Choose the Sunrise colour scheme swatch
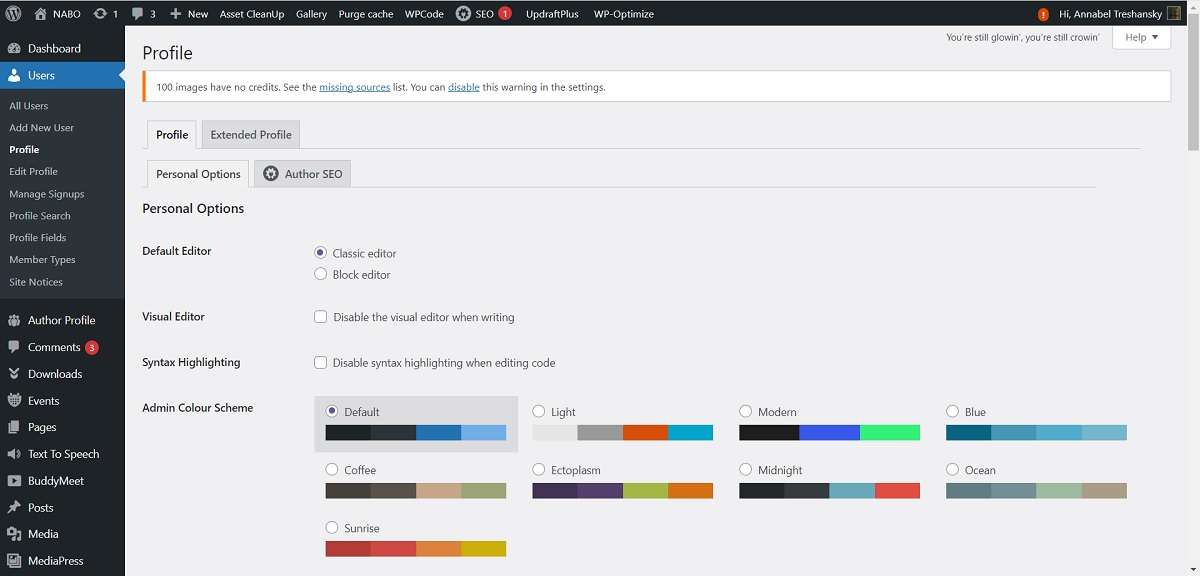The image size is (1200, 576). click(415, 548)
